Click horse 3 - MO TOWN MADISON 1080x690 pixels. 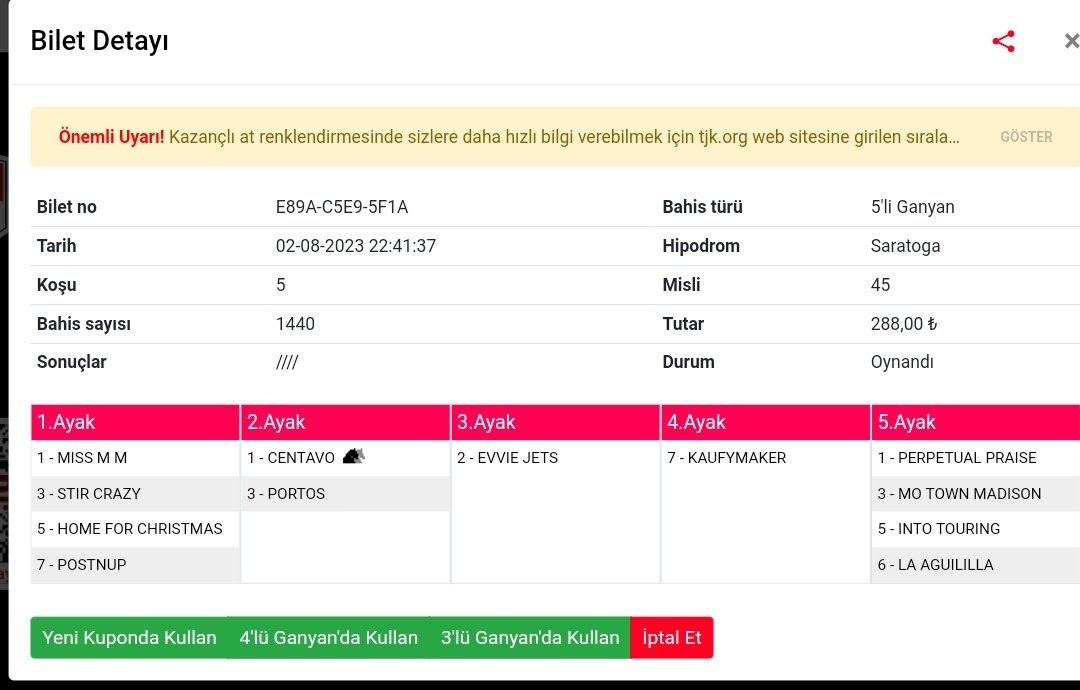(959, 494)
